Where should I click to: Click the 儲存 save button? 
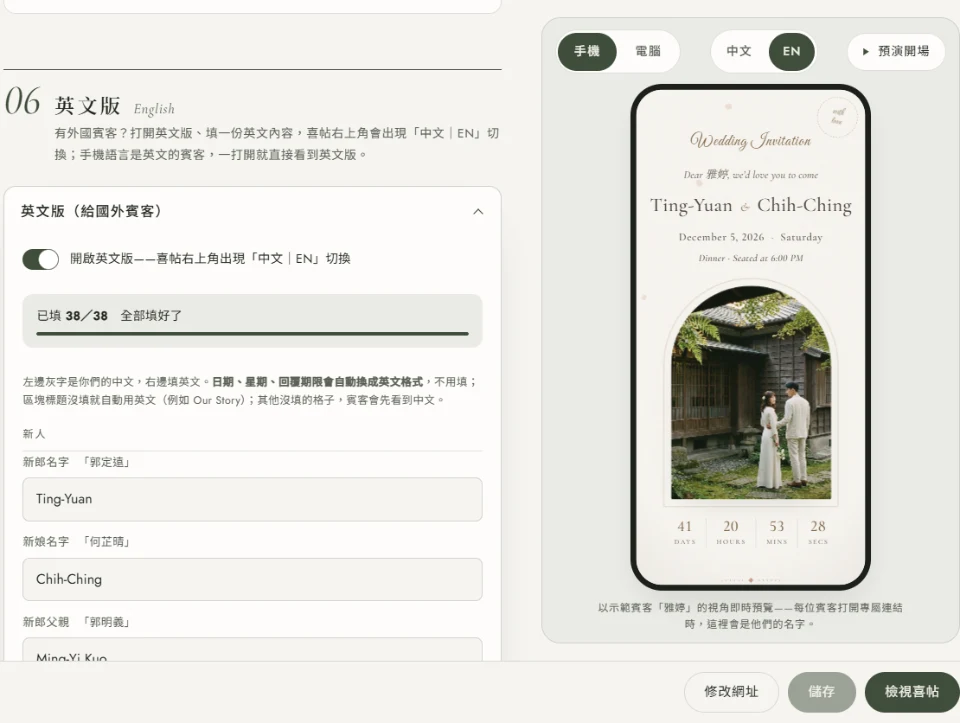(822, 692)
